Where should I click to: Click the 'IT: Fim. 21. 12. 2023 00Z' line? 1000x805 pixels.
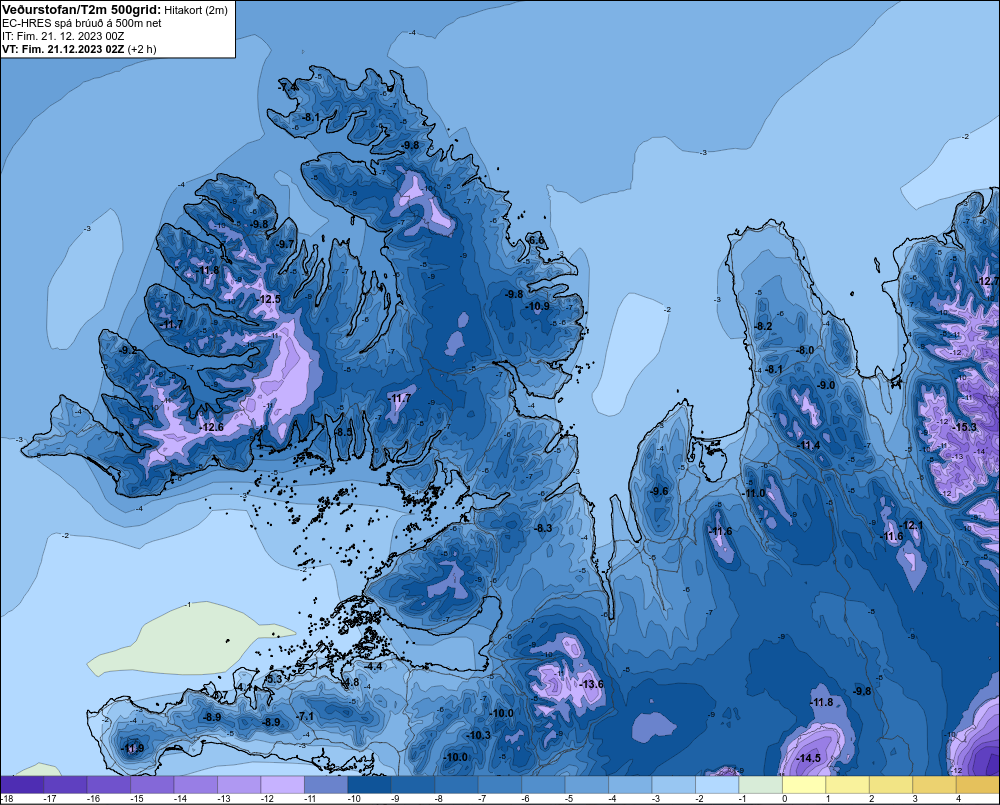[x=63, y=36]
